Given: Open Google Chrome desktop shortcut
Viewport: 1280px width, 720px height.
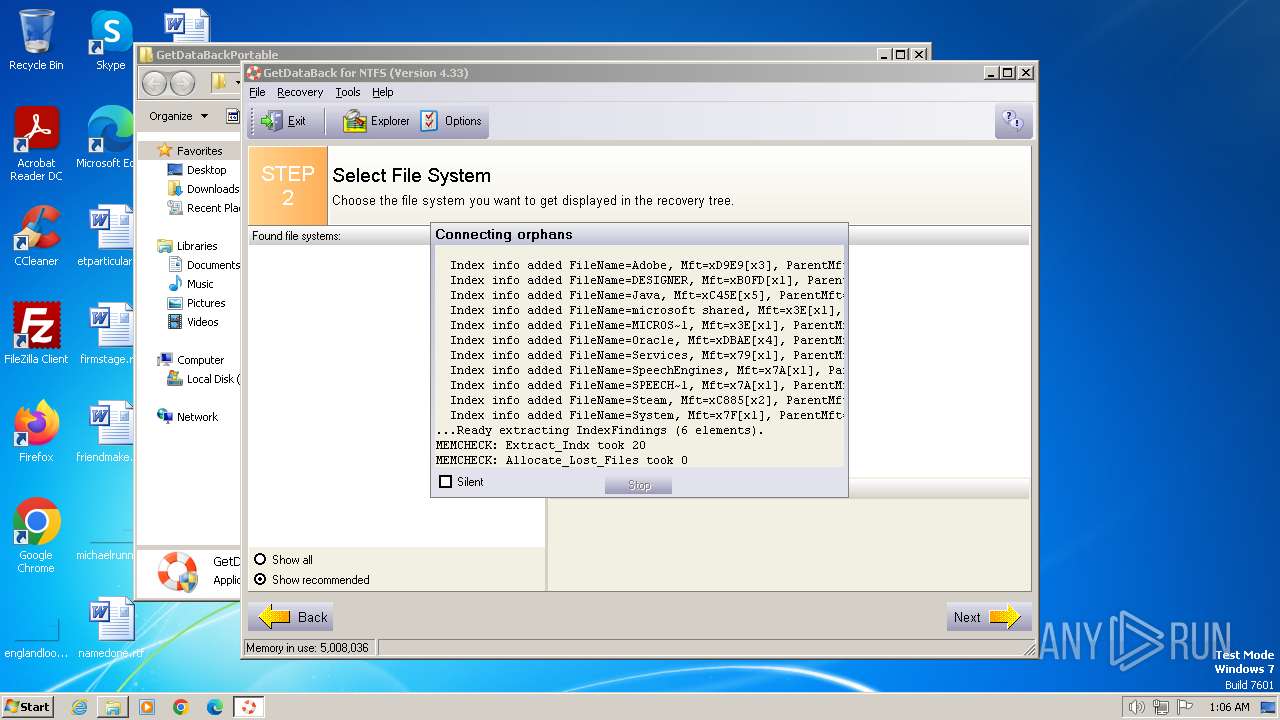Looking at the screenshot, I should (x=36, y=535).
